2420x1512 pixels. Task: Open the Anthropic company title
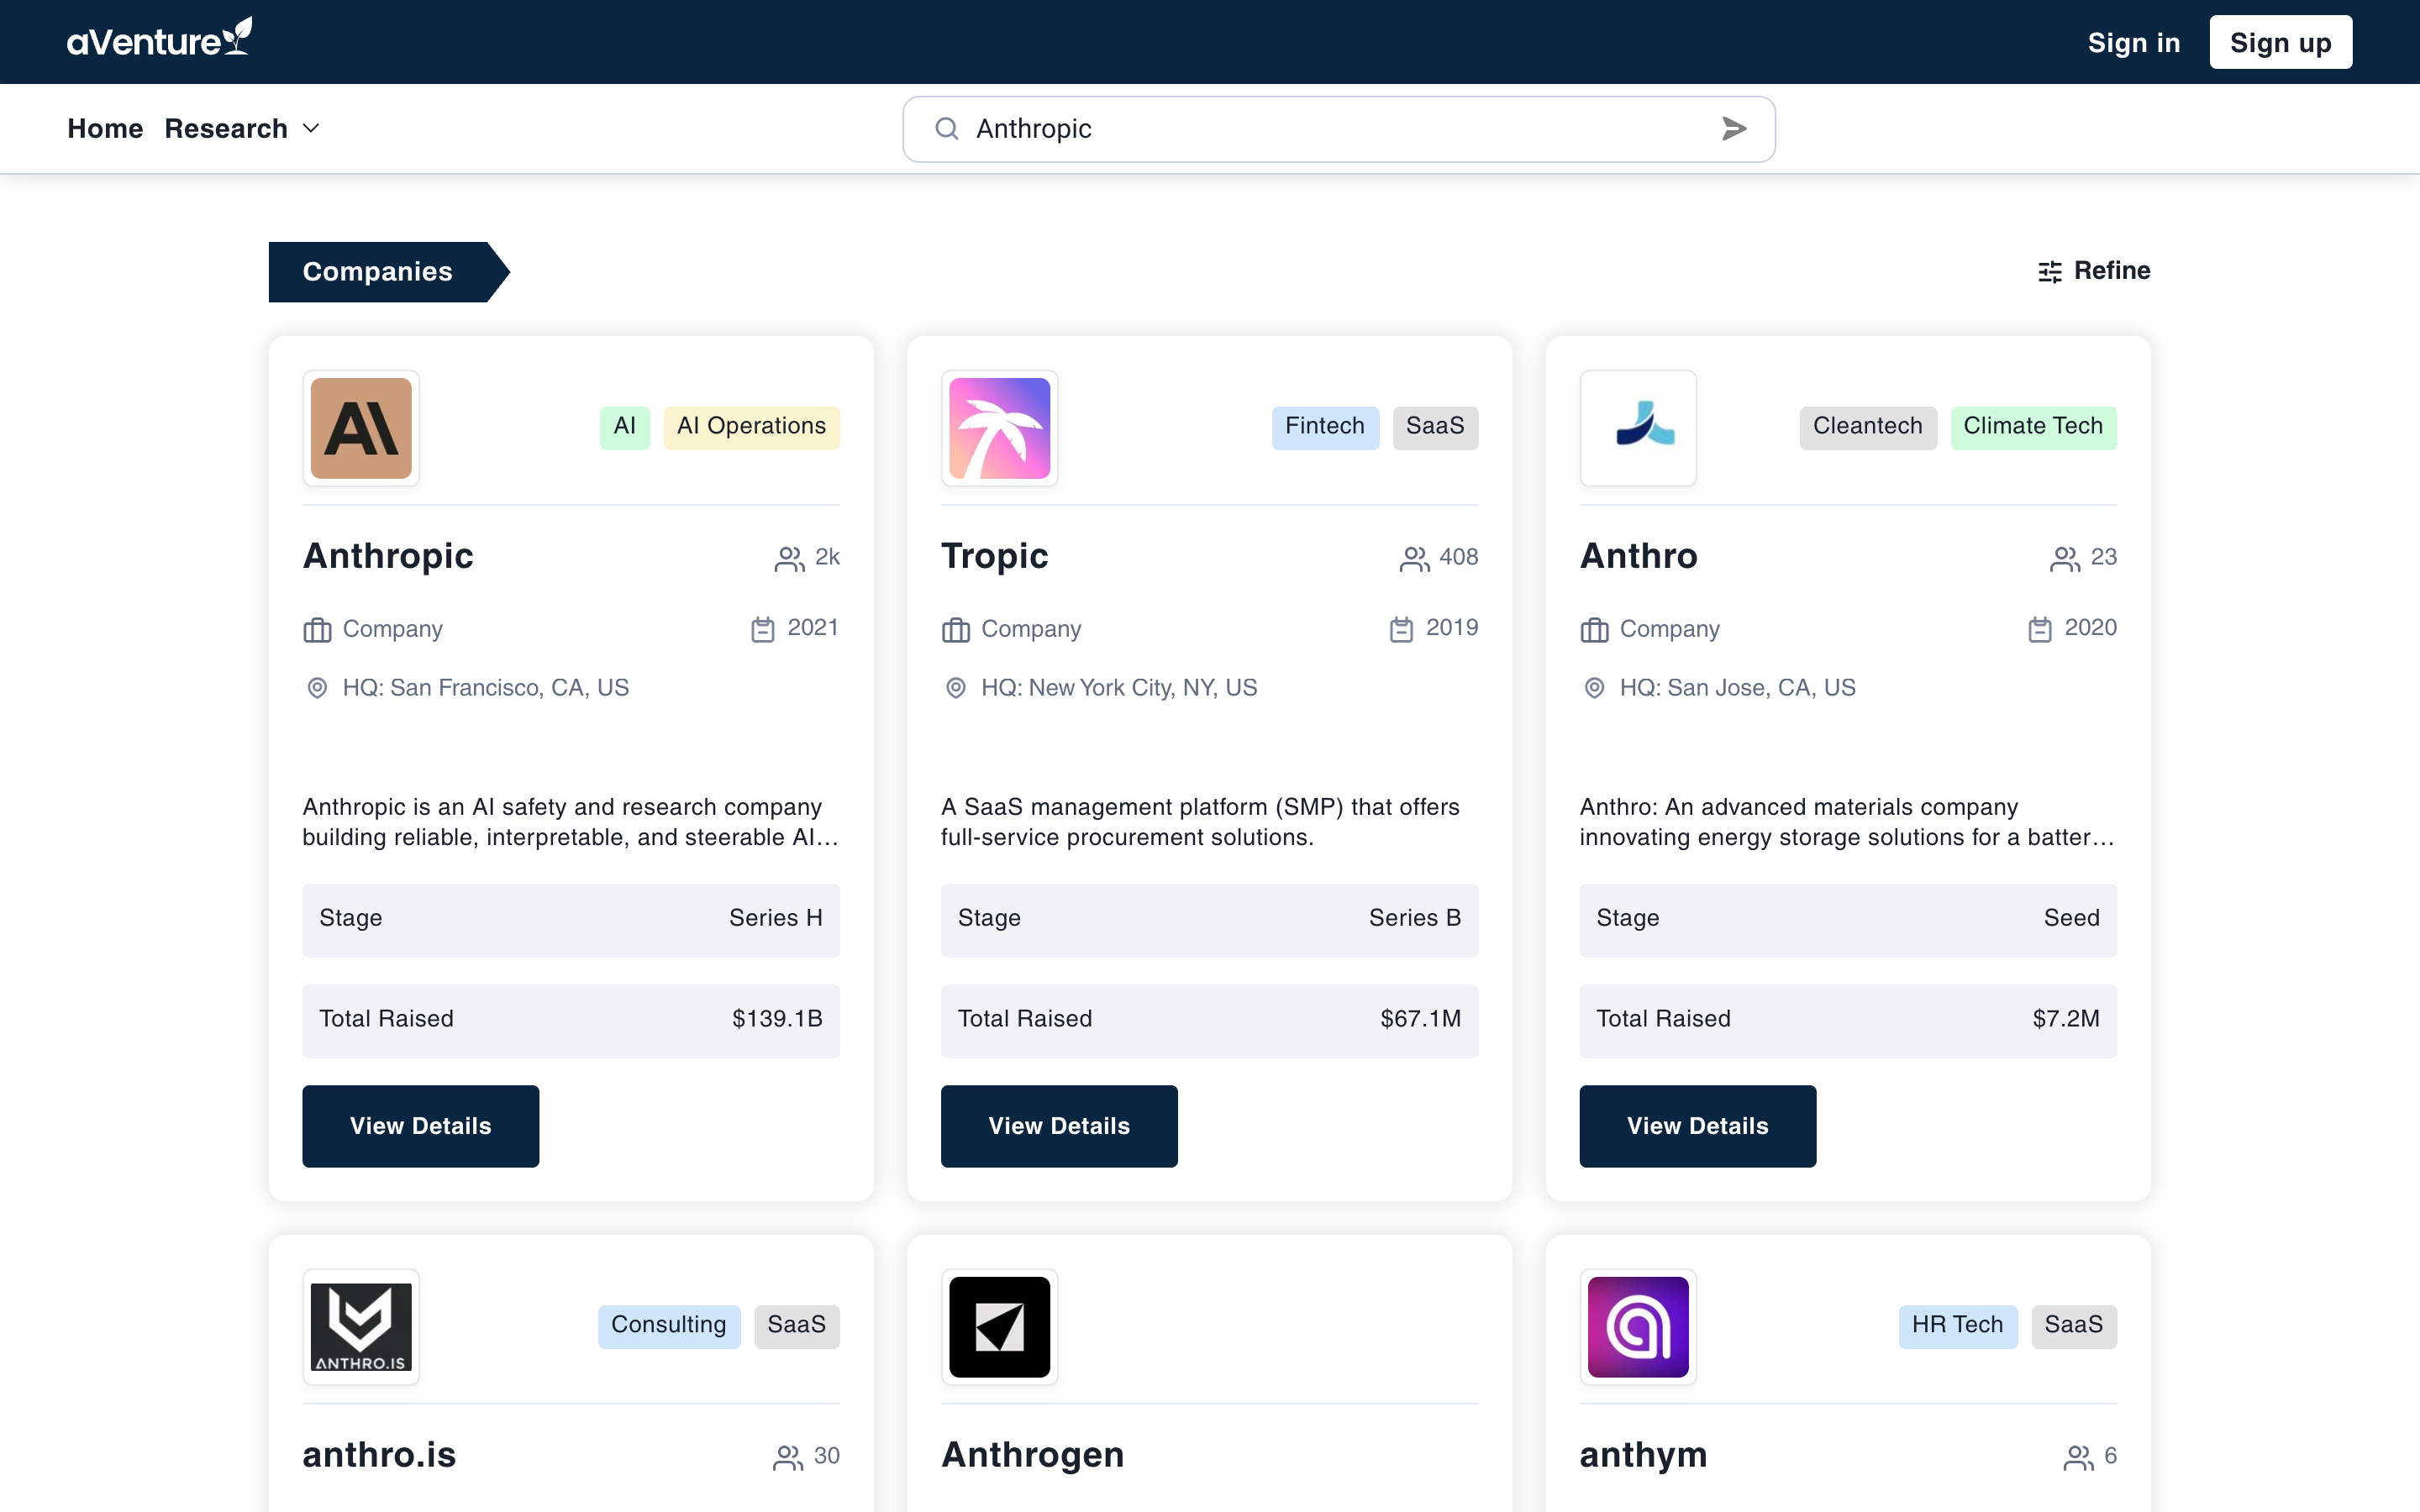click(x=388, y=556)
